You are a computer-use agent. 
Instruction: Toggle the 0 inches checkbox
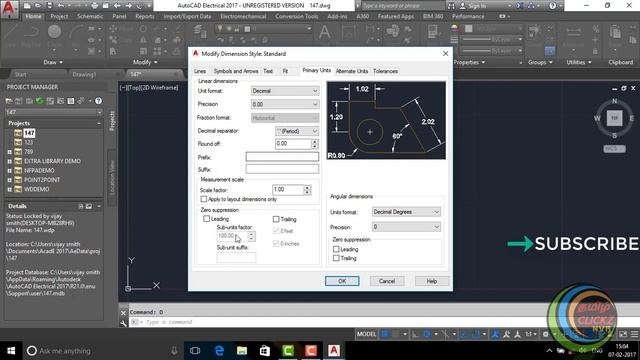coord(276,244)
